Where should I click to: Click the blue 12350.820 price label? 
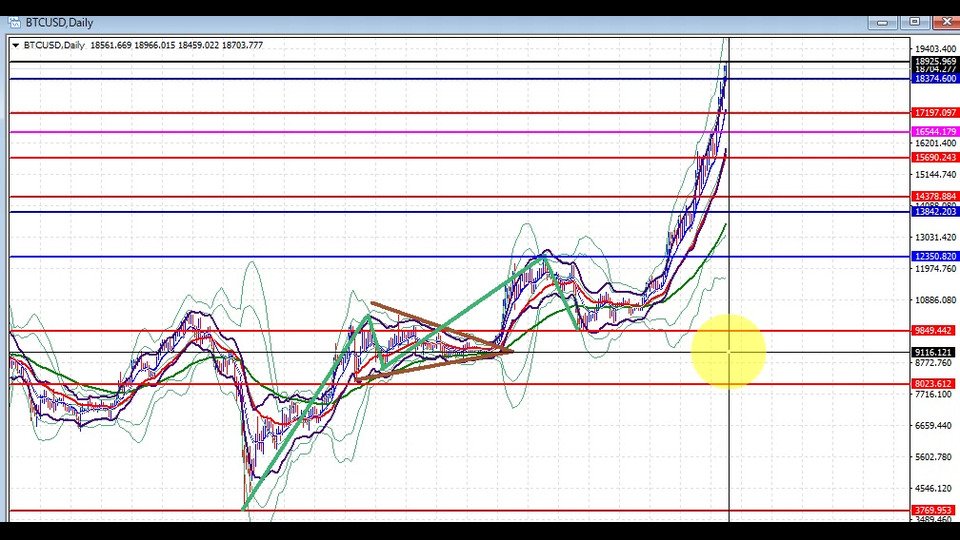(x=935, y=257)
